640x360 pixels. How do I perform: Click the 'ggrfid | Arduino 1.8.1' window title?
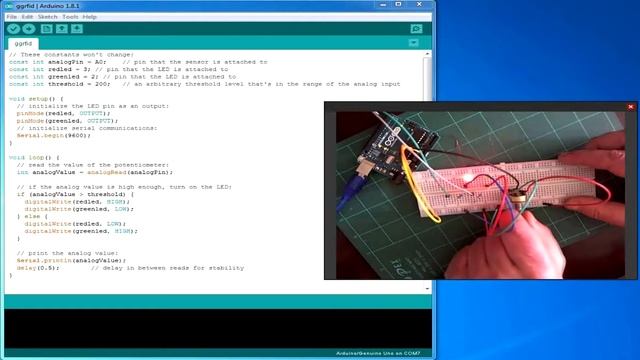coord(48,6)
